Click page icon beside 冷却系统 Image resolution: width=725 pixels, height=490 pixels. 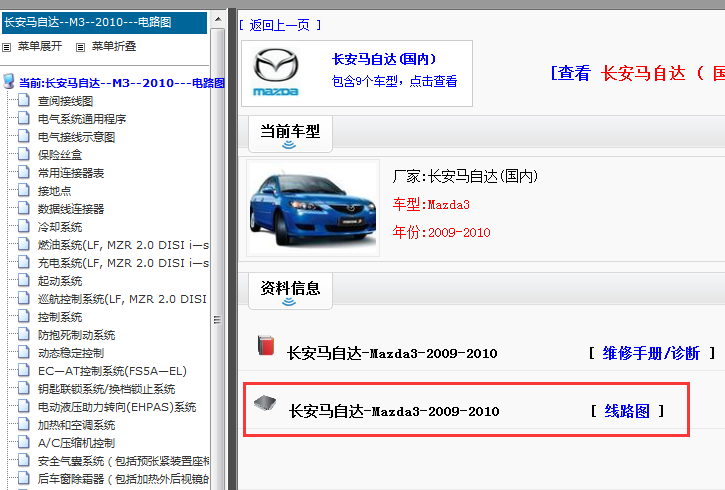pyautogui.click(x=24, y=227)
